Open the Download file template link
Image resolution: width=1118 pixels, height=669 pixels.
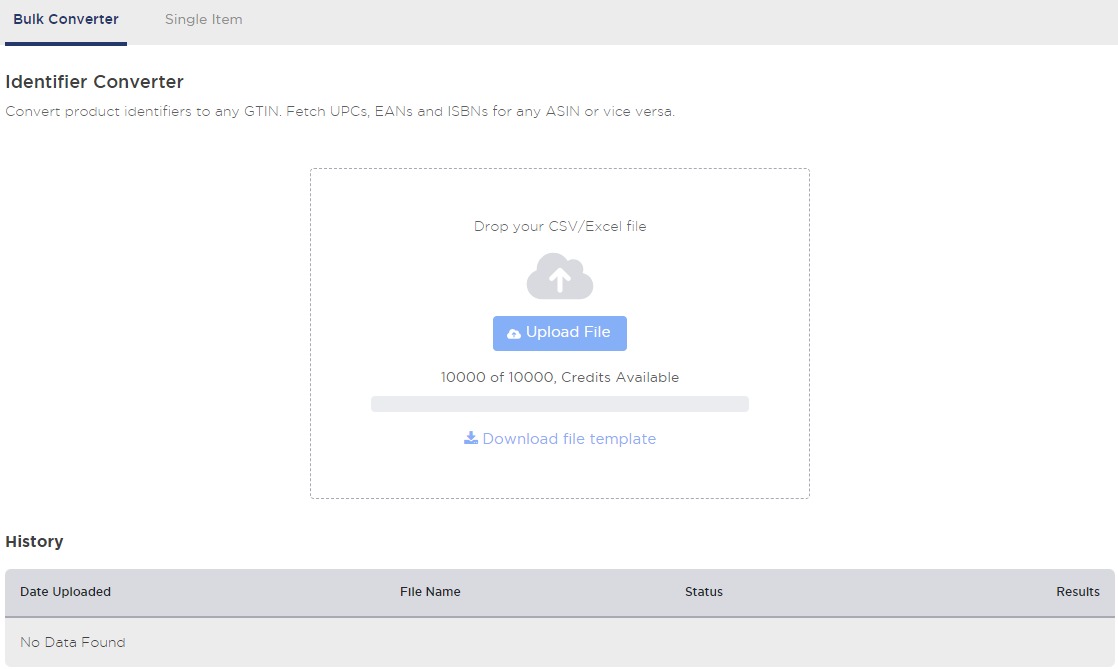568,438
